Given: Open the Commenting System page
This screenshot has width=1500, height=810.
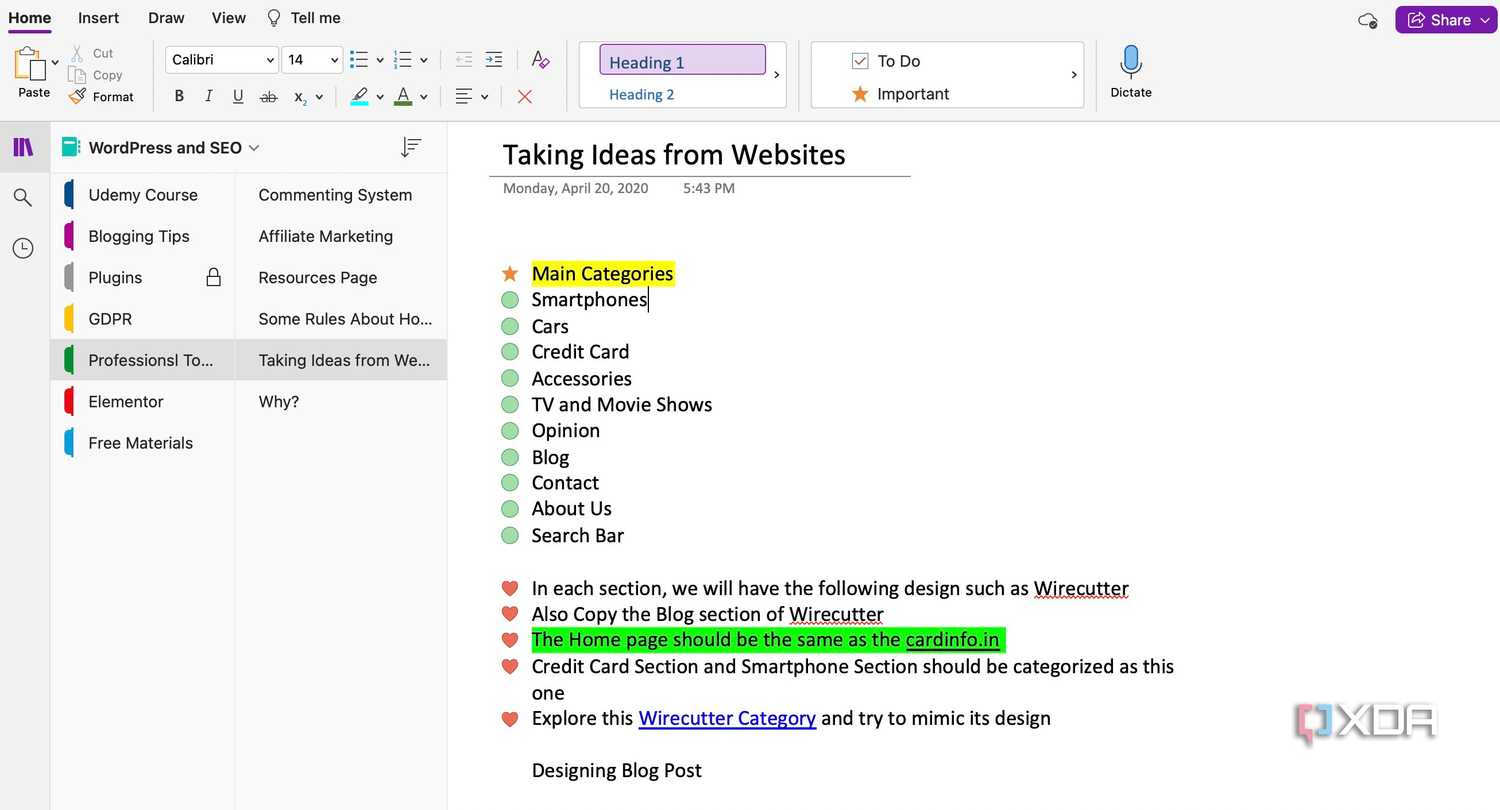Looking at the screenshot, I should click(341, 195).
